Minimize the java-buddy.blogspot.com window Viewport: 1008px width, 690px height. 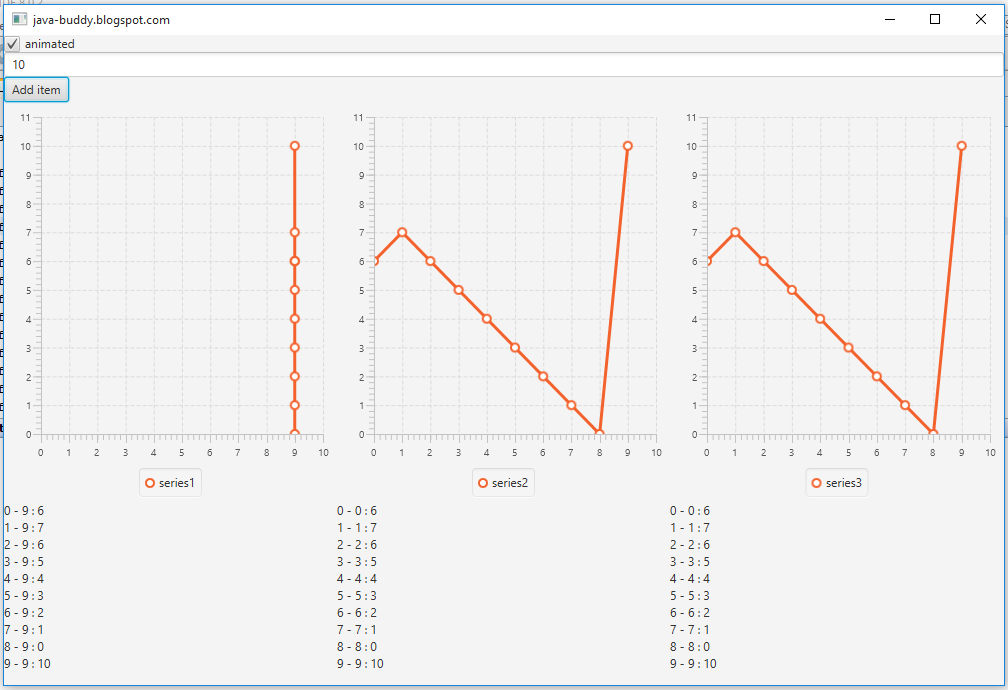[x=888, y=18]
